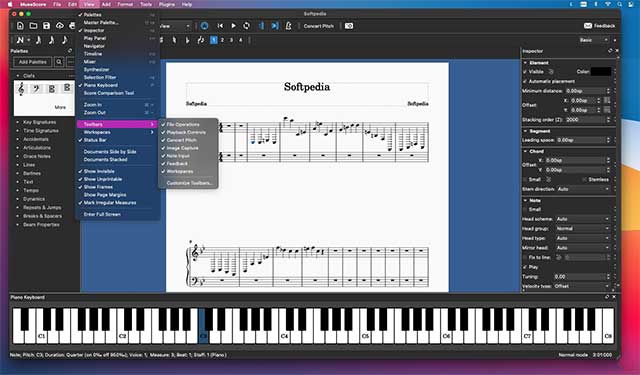Start playback with the Play button
The height and width of the screenshot is (375, 640).
point(233,26)
